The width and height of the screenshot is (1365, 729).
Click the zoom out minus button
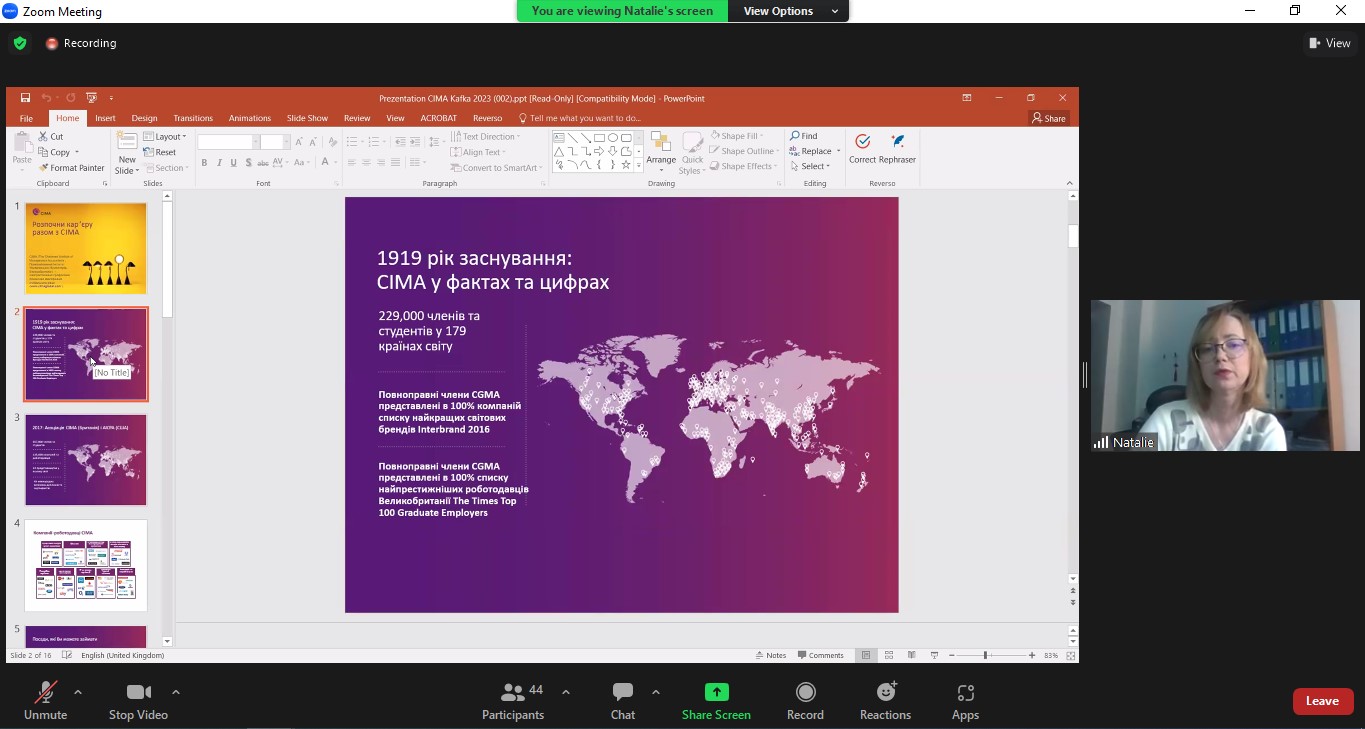[951, 655]
